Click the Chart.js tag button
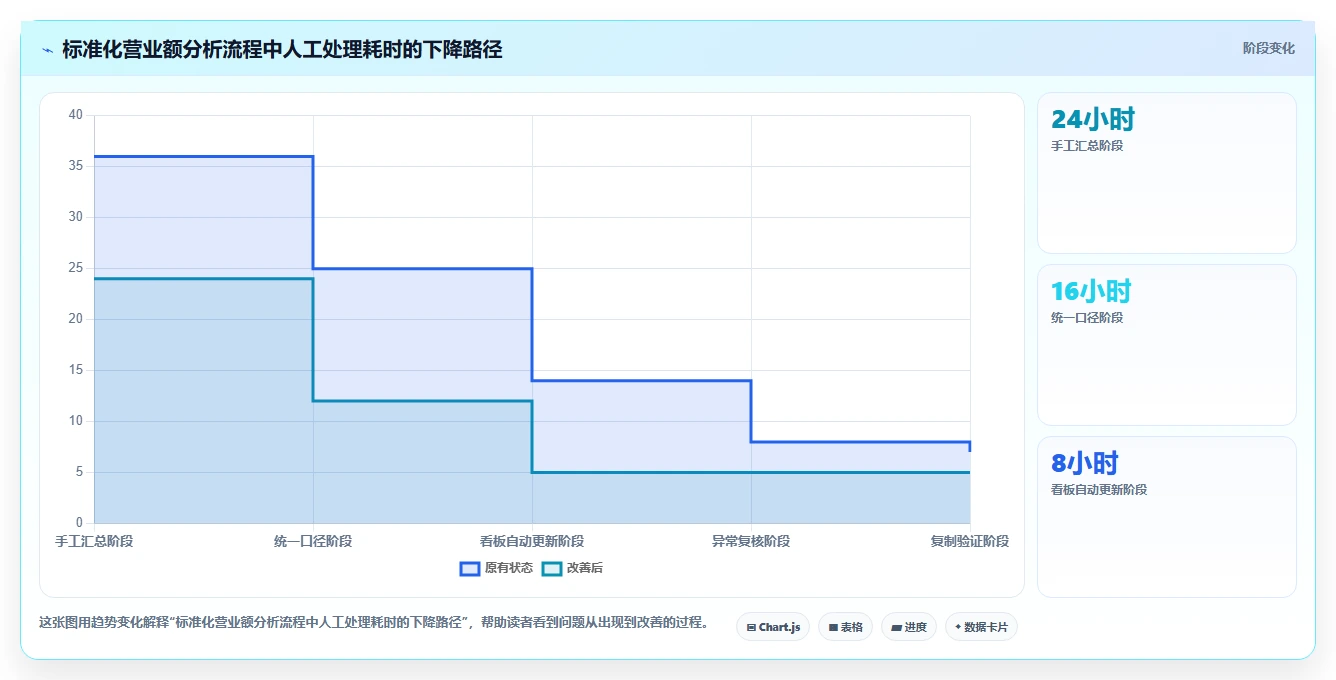Viewport: 1336px width, 680px height. click(773, 627)
